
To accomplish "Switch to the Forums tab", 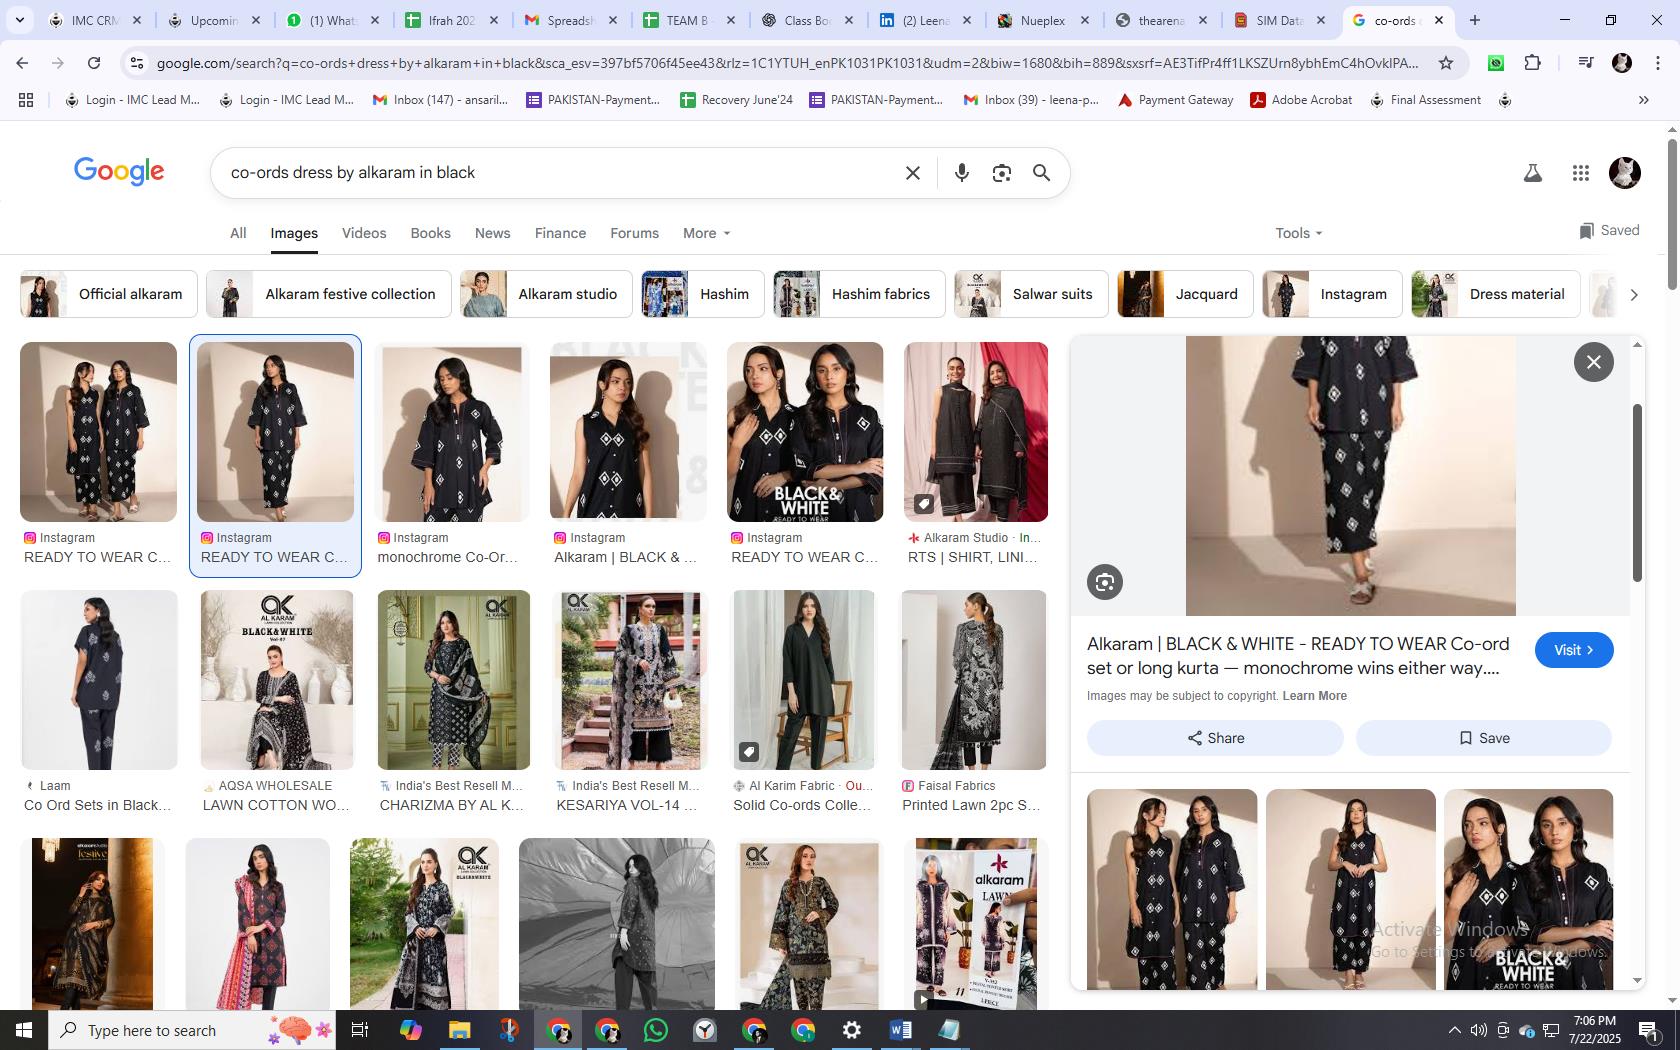I will [x=634, y=233].
